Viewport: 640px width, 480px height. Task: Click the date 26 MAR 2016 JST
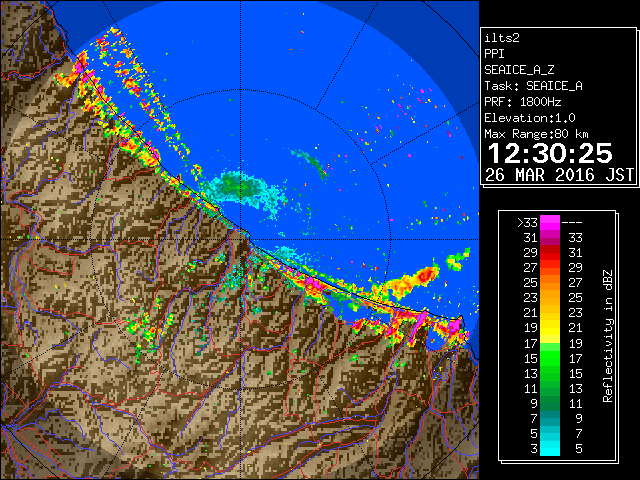tap(560, 175)
